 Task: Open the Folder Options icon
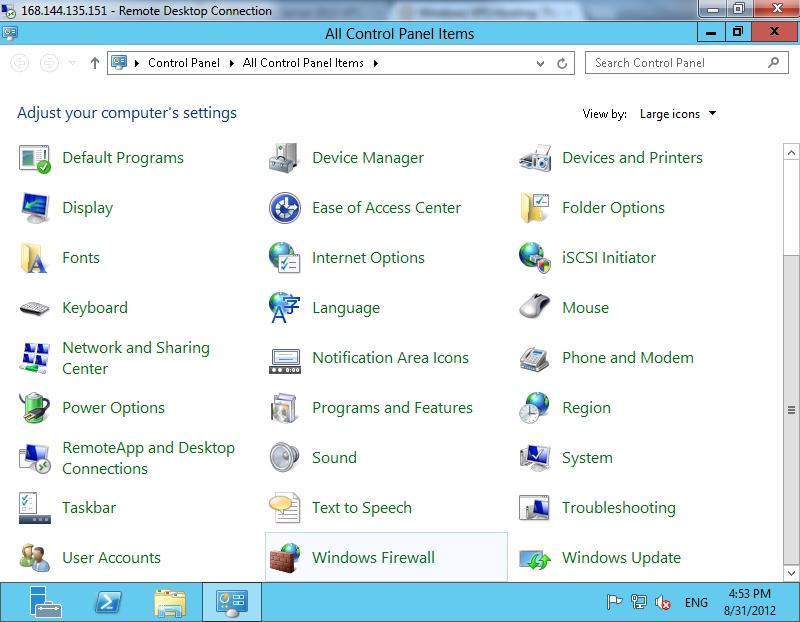(535, 208)
